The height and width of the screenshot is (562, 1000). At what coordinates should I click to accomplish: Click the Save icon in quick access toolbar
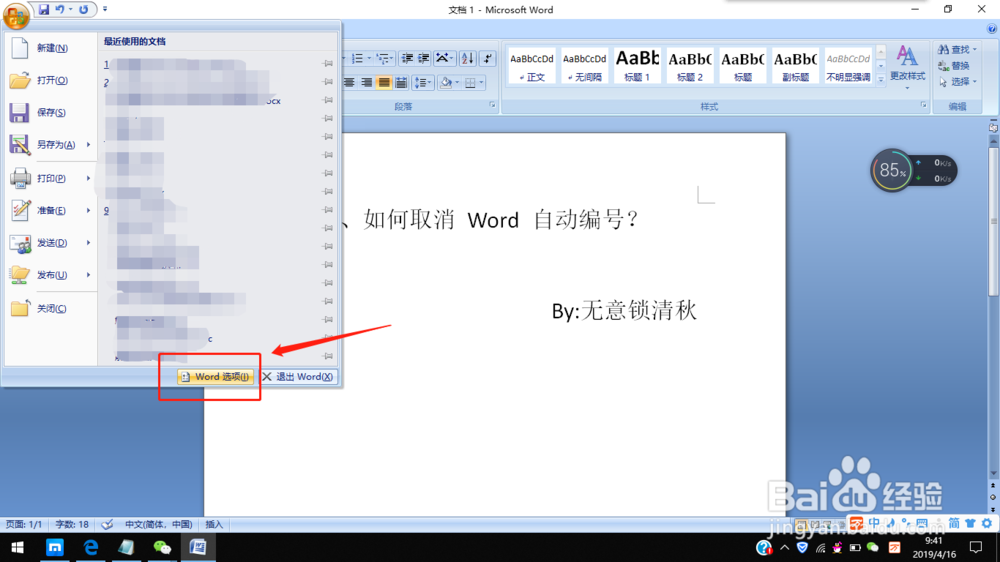coord(44,10)
